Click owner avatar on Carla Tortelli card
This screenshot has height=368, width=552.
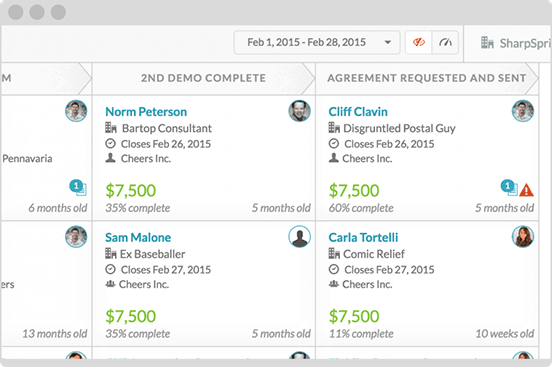522,236
